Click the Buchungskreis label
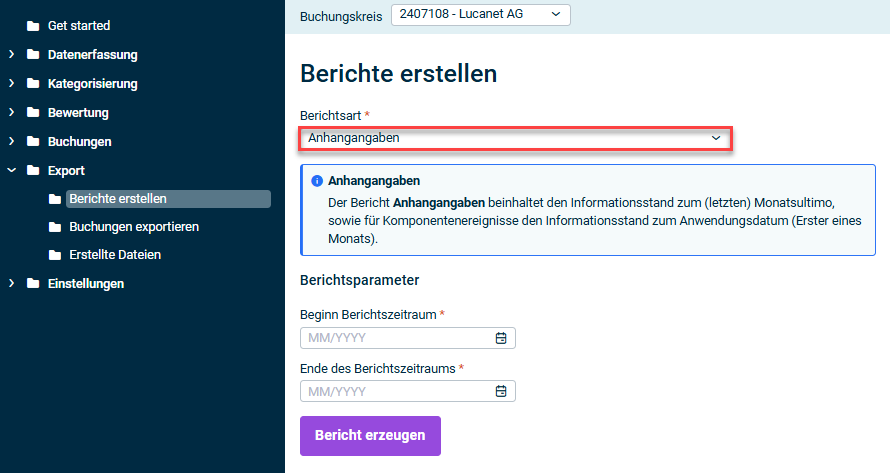The width and height of the screenshot is (890, 473). coord(341,16)
